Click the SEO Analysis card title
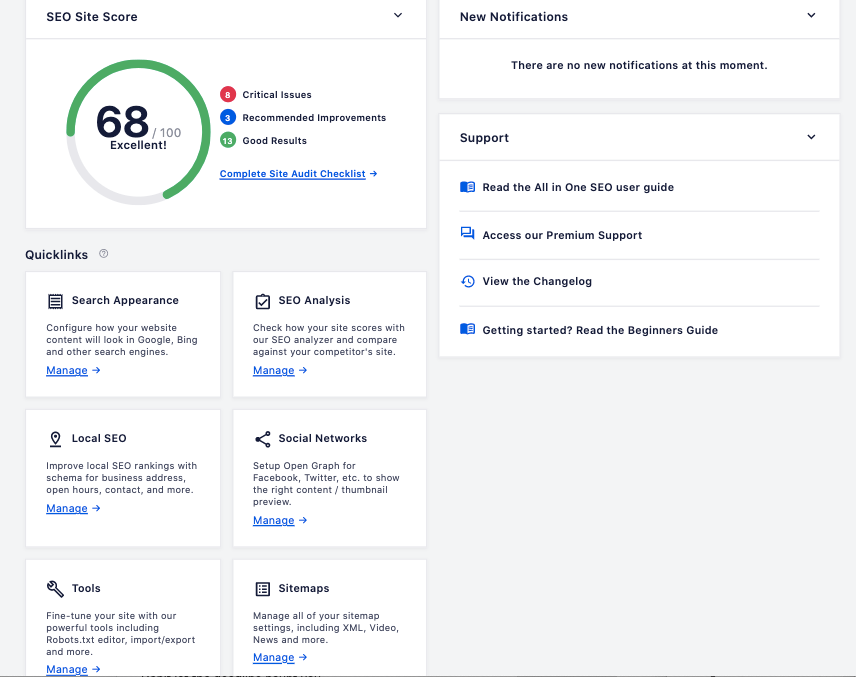 point(314,300)
